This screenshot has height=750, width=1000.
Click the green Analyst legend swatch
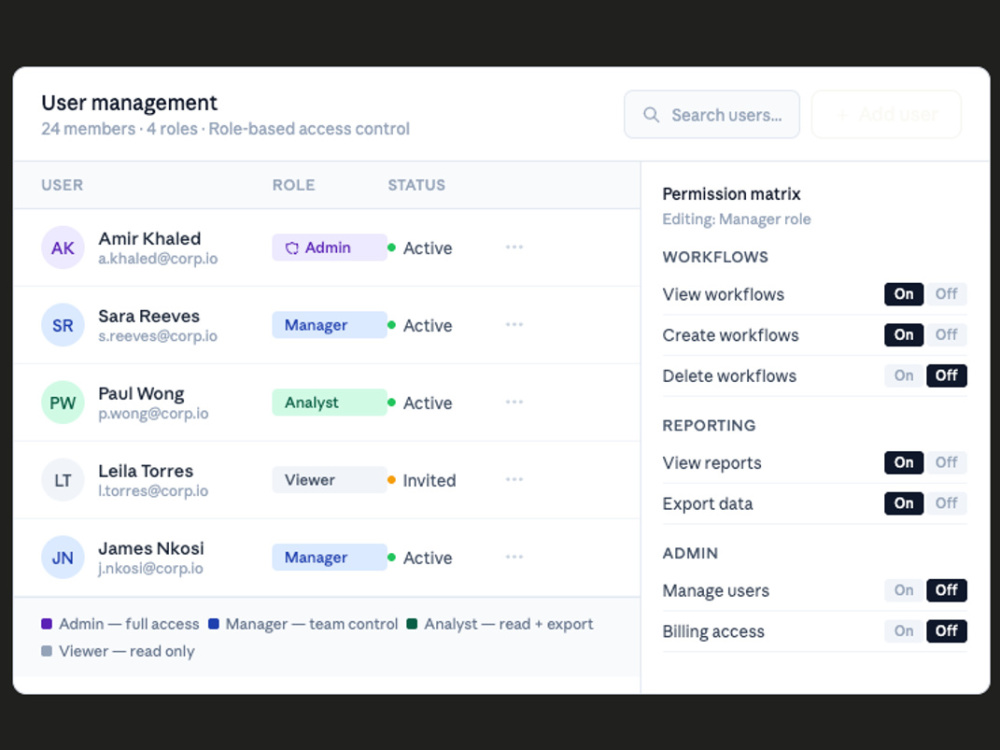point(412,624)
